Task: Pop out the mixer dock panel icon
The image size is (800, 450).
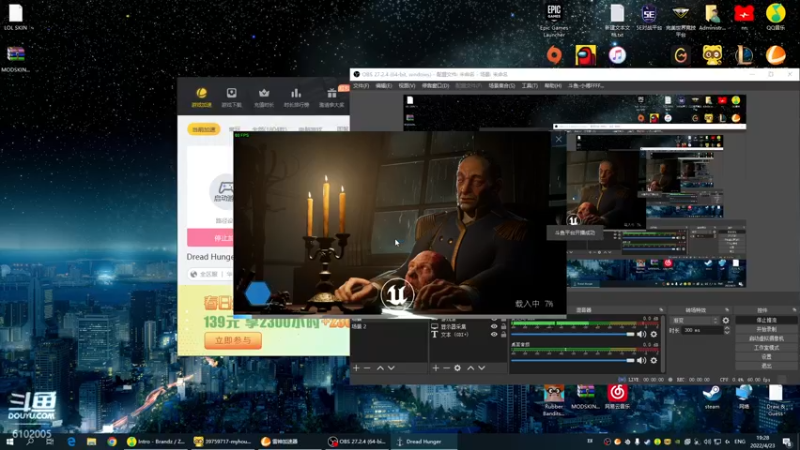Action: [x=661, y=310]
